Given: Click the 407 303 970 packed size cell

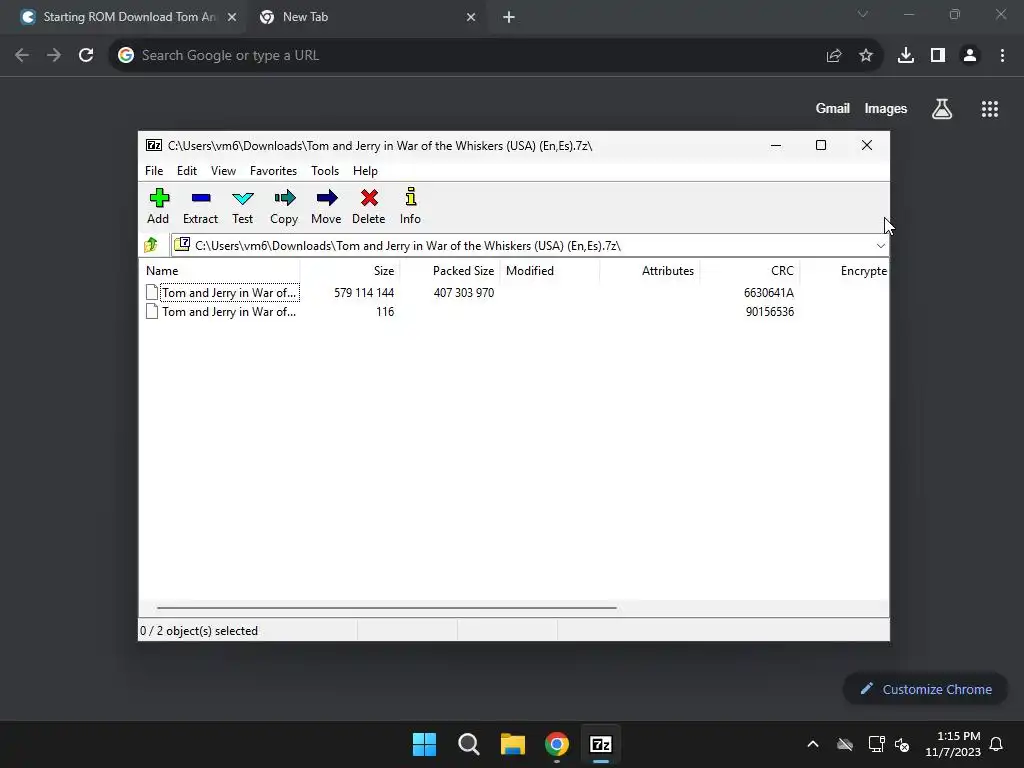Looking at the screenshot, I should (x=464, y=293).
